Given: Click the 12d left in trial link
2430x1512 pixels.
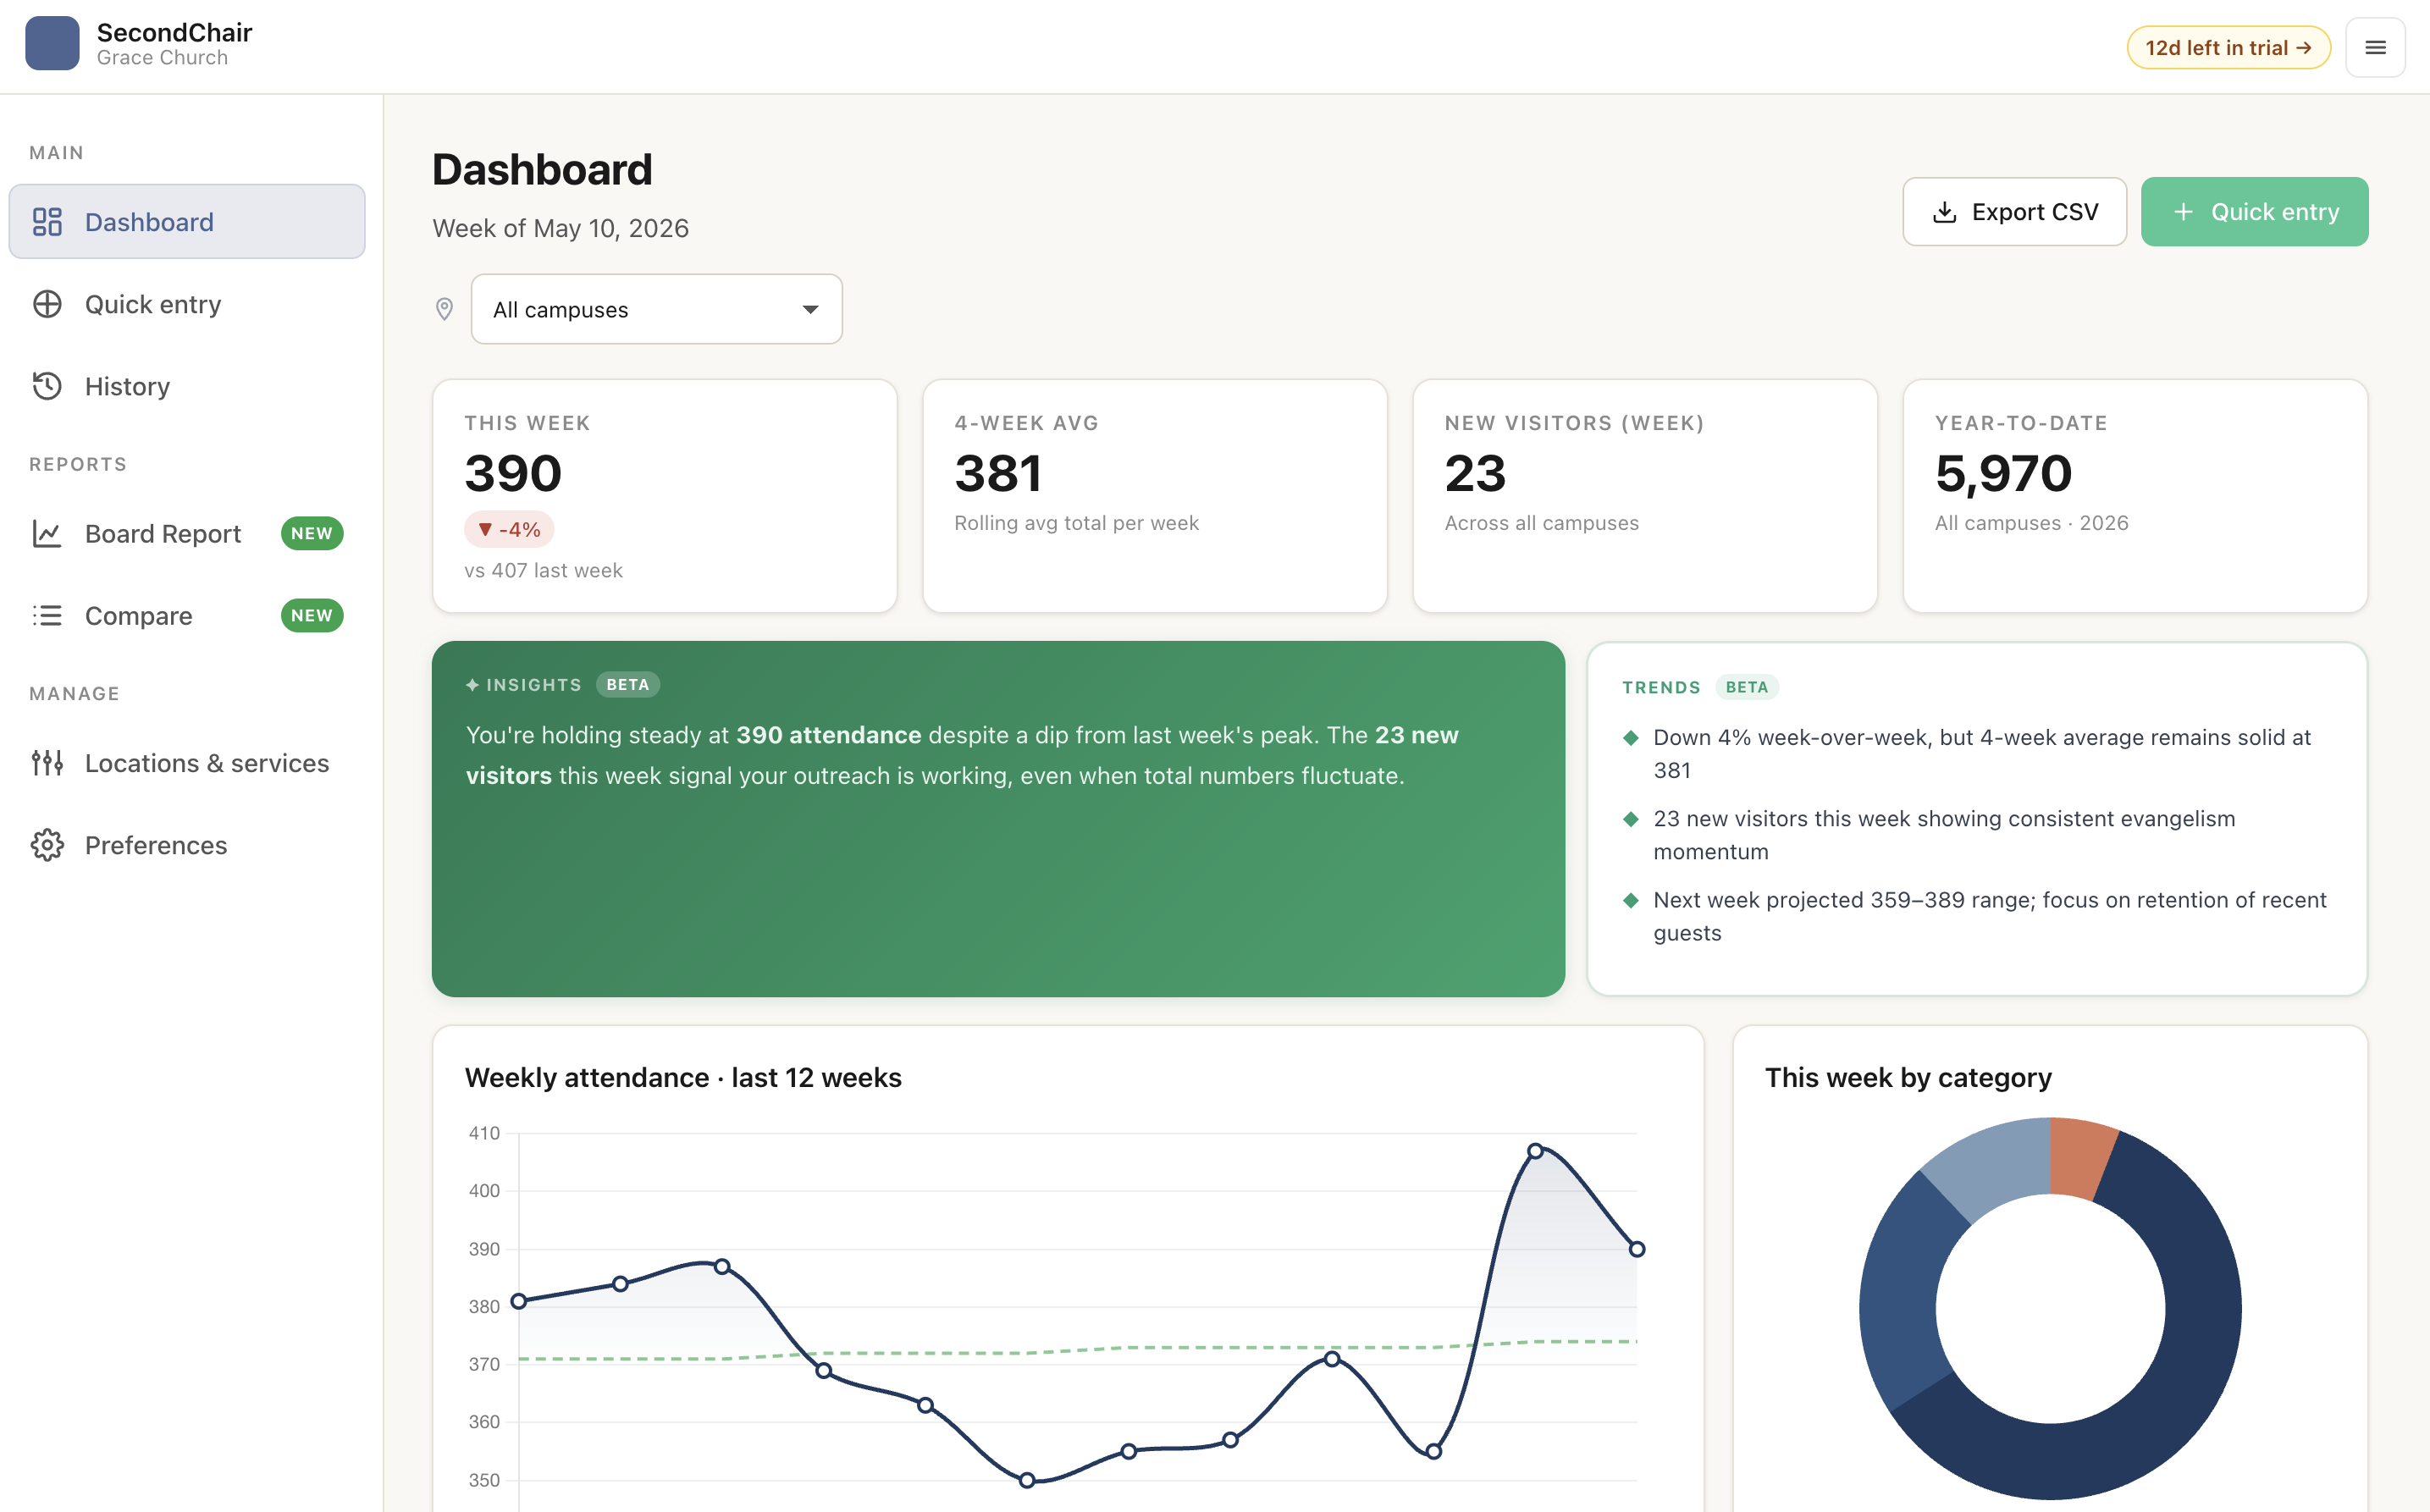Looking at the screenshot, I should pos(2228,48).
